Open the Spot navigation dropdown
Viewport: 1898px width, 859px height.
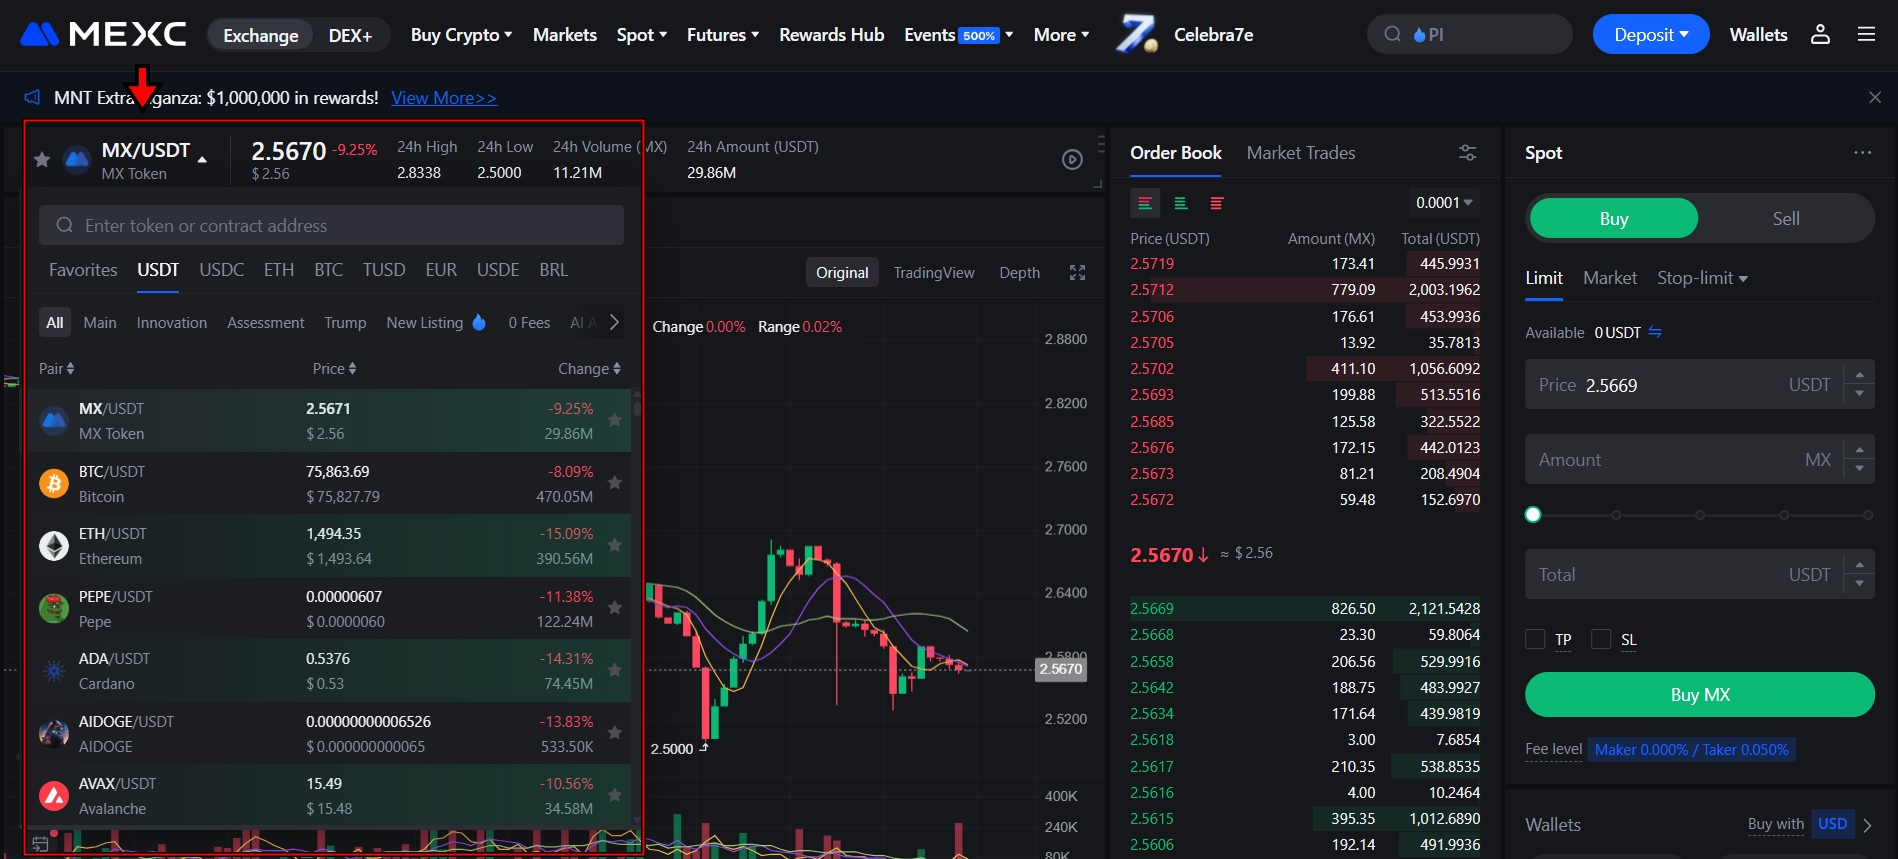coord(642,35)
